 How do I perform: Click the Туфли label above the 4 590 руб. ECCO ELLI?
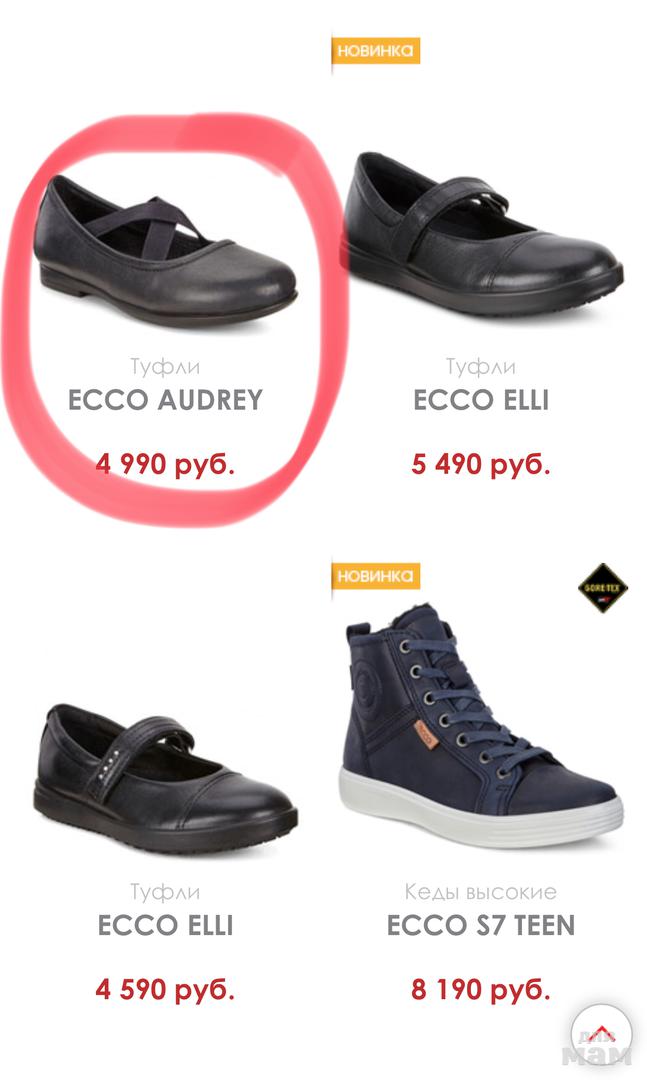click(x=165, y=893)
